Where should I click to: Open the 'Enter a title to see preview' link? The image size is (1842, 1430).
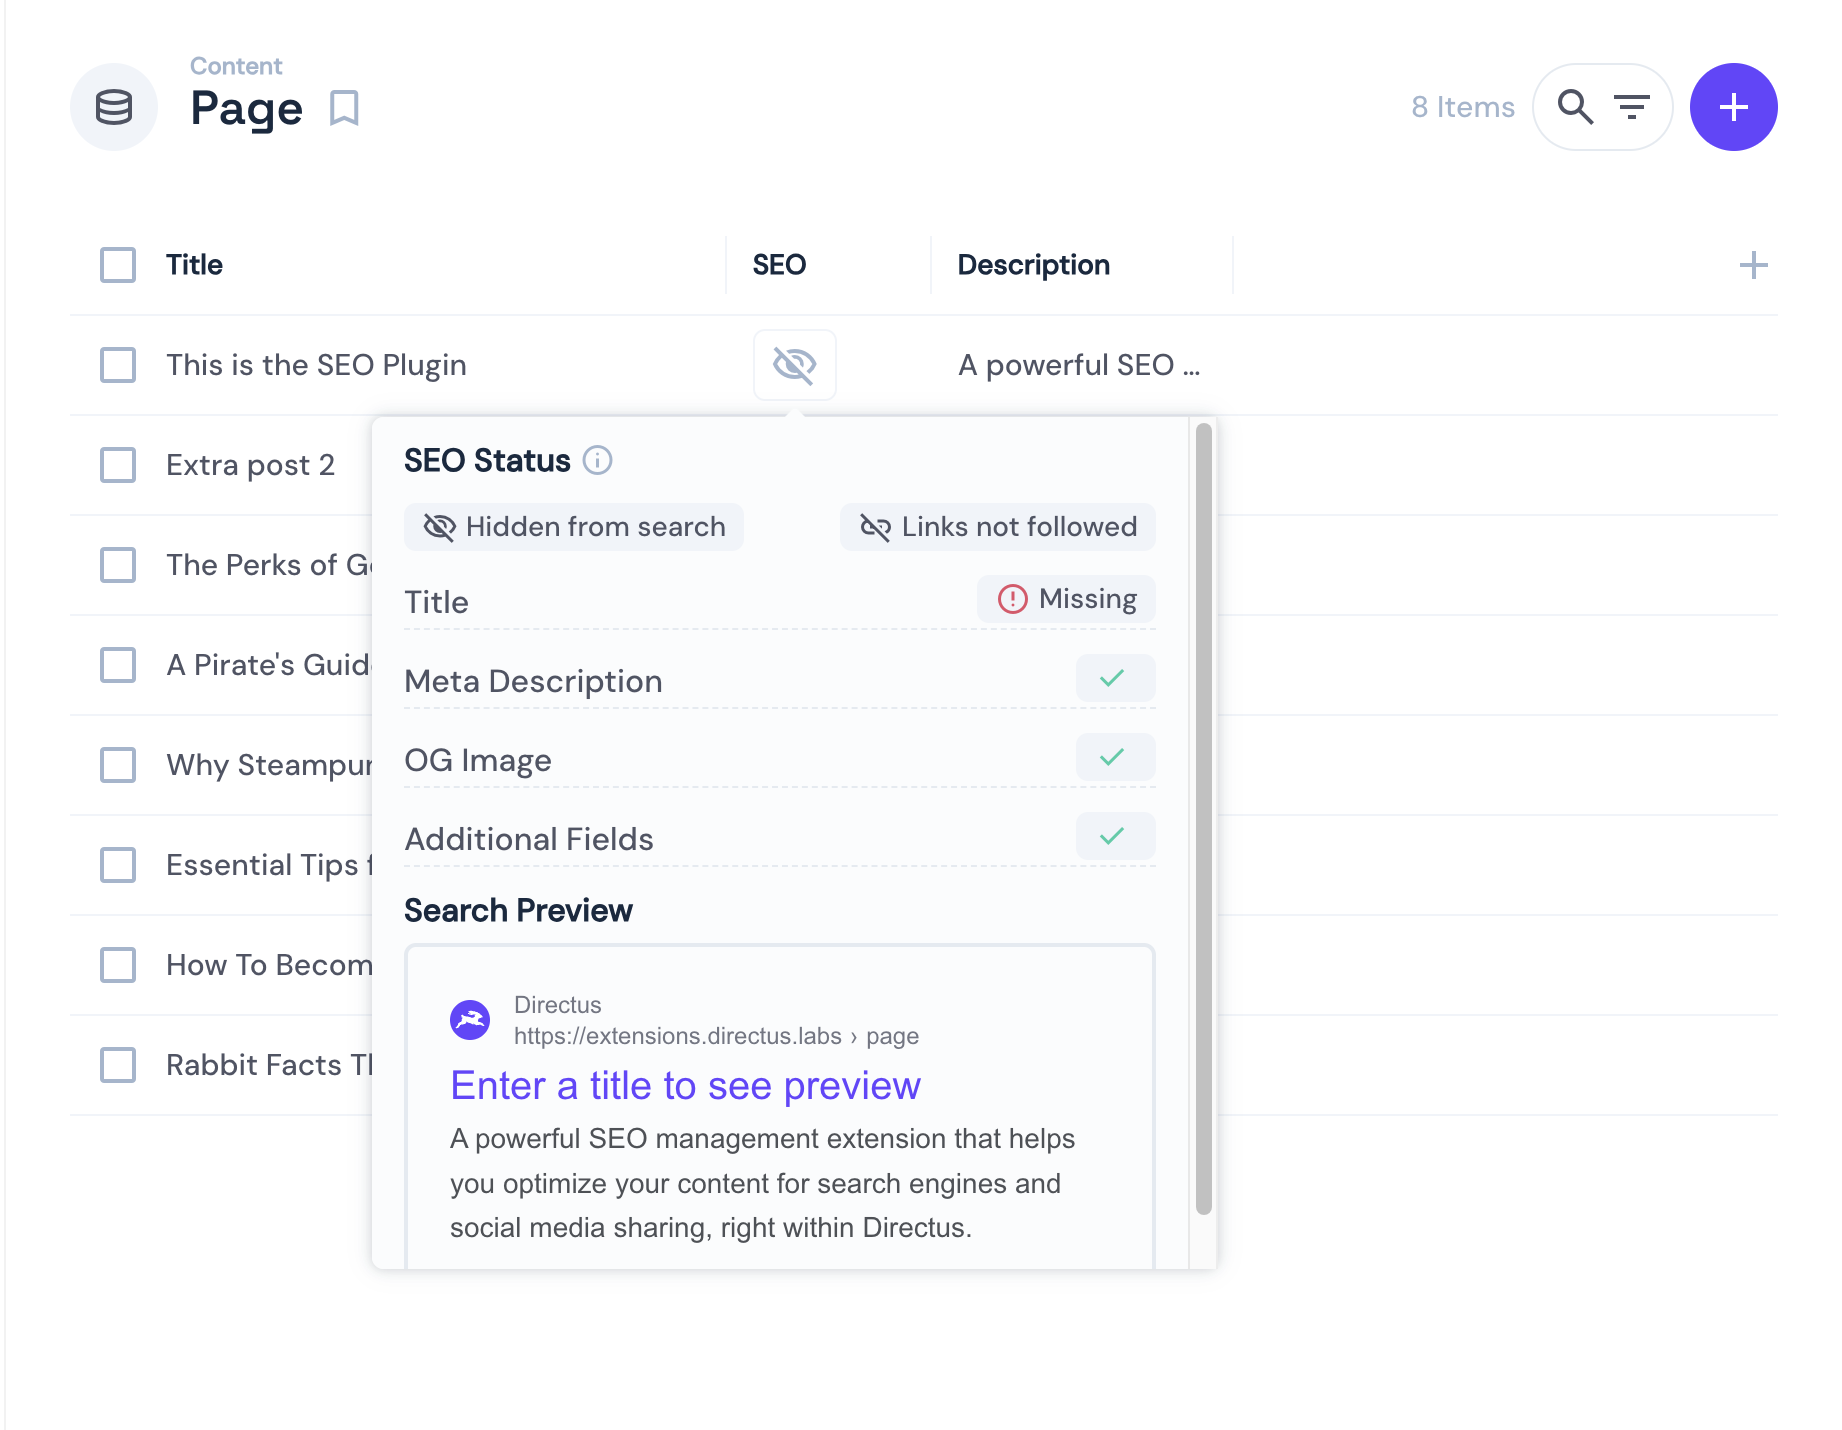[685, 1086]
